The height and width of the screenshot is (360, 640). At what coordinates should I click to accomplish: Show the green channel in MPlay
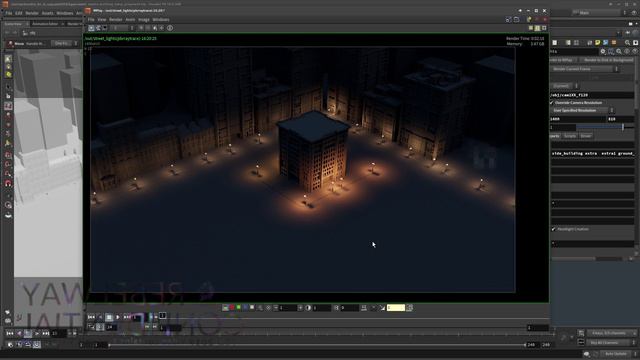coord(238,308)
